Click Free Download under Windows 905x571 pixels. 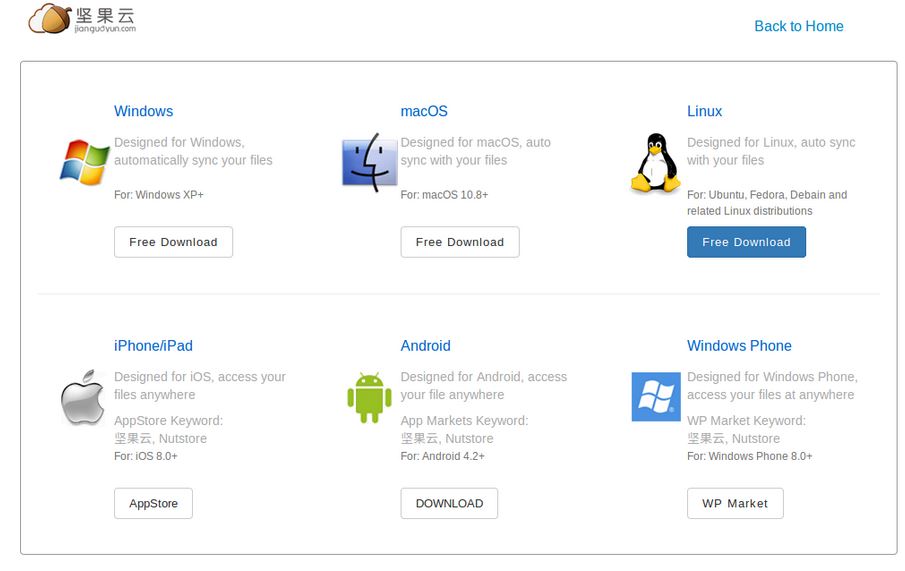pos(173,242)
